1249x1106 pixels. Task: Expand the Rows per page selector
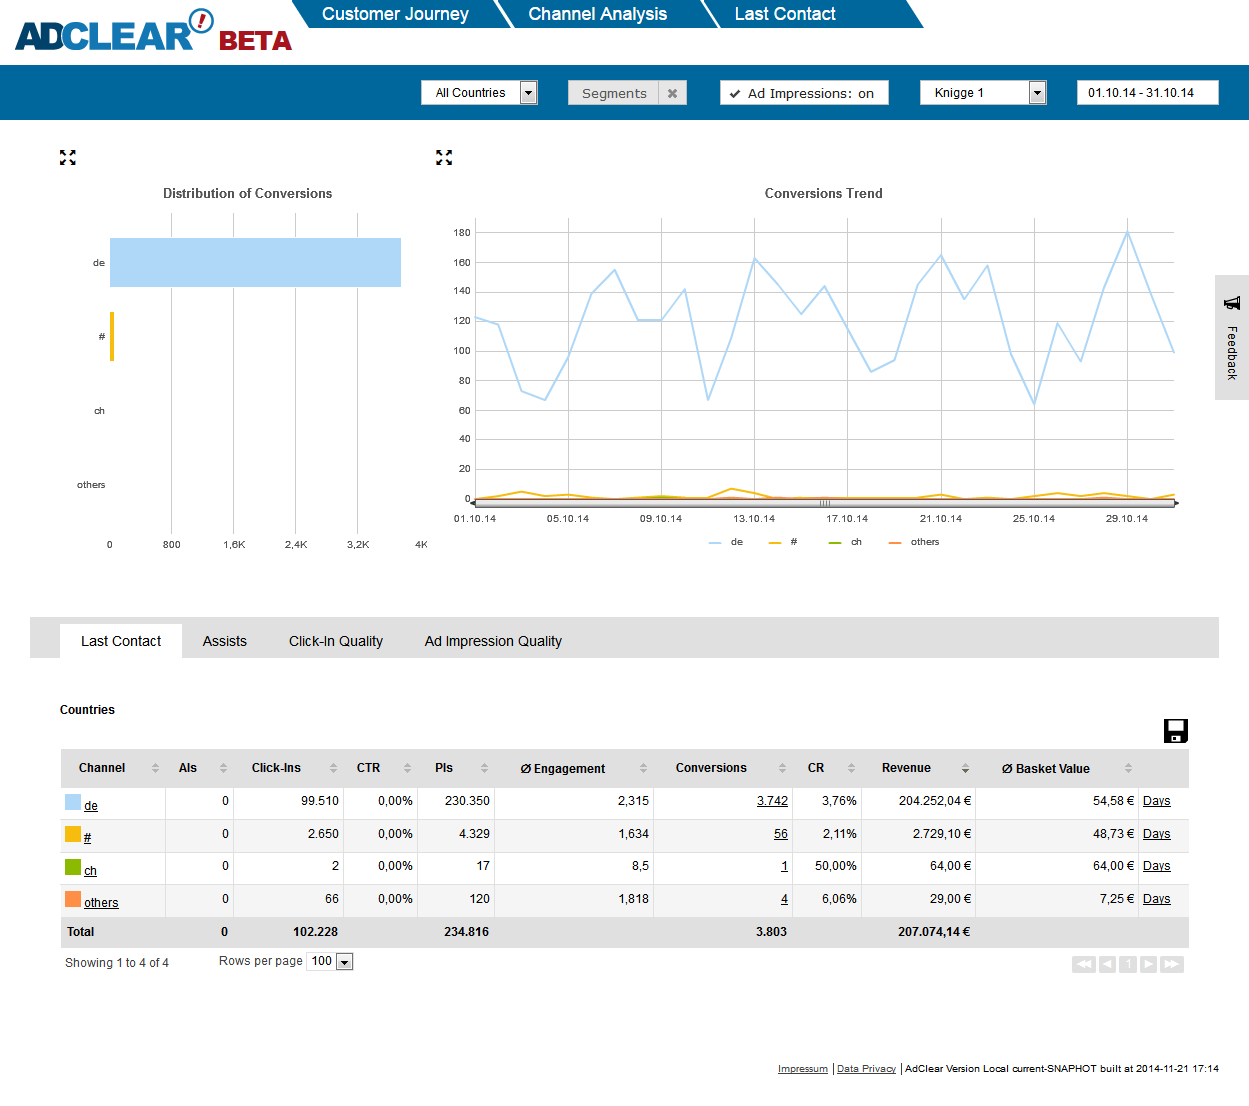[x=344, y=962]
